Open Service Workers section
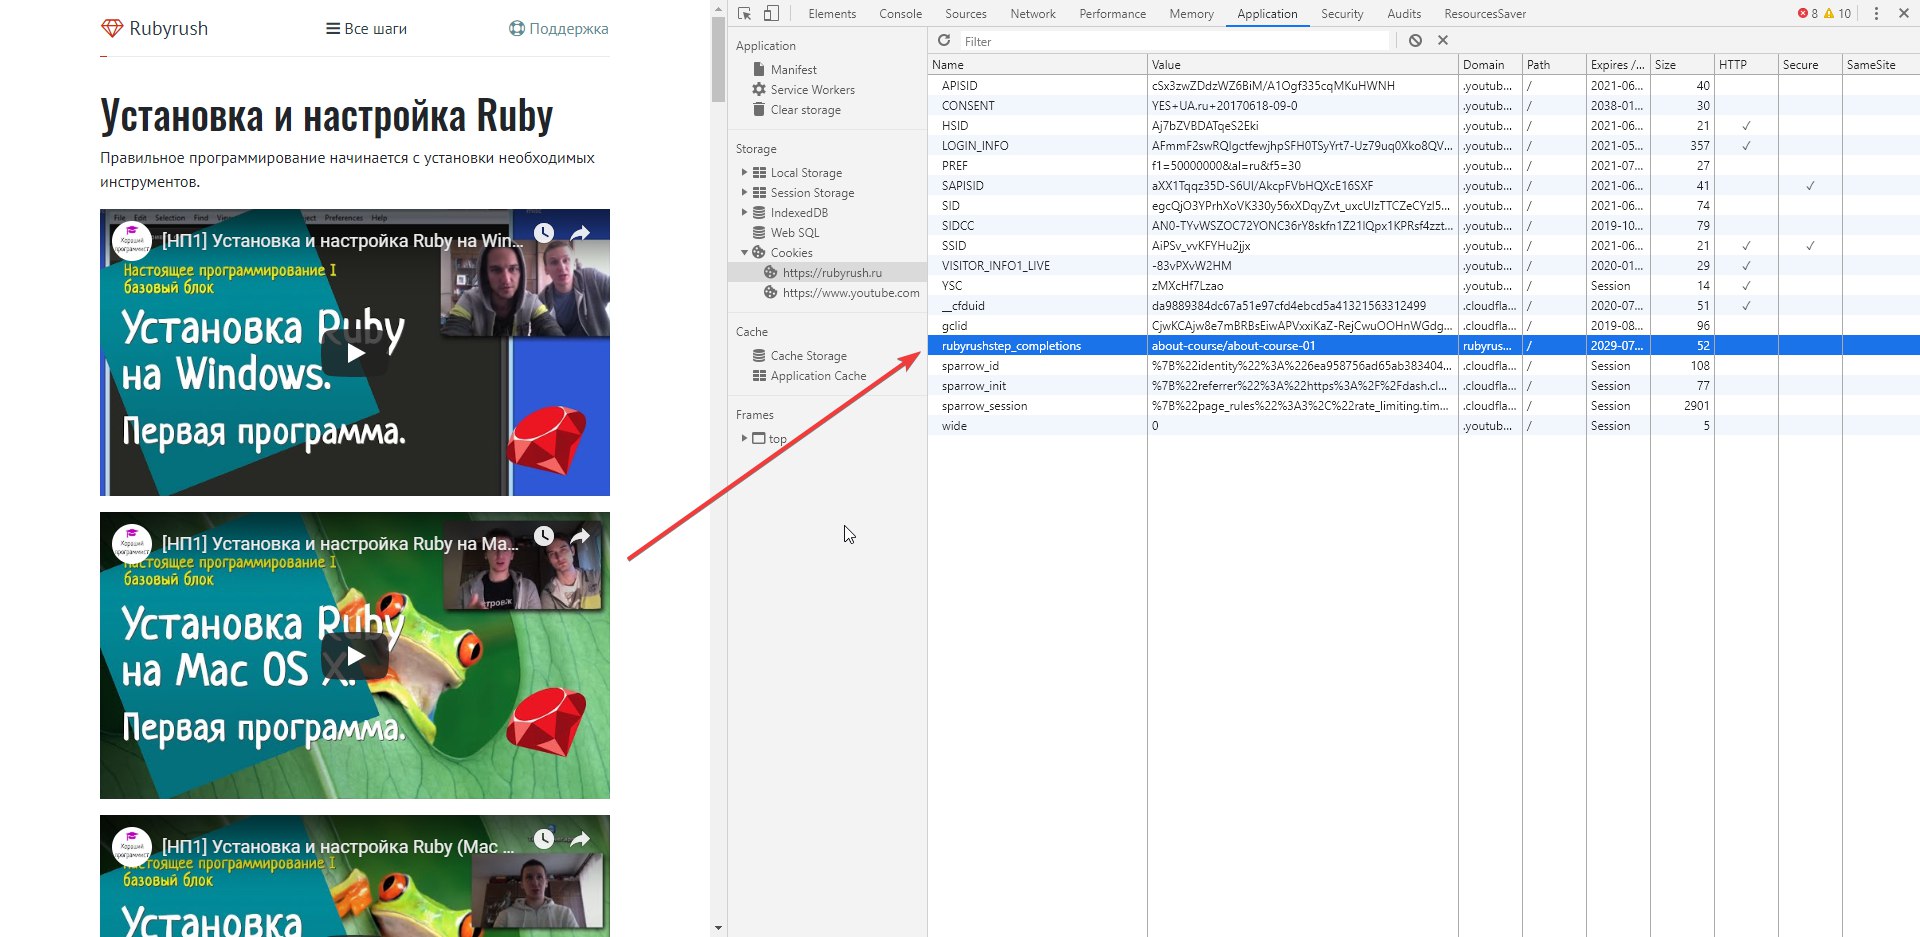 (x=812, y=89)
